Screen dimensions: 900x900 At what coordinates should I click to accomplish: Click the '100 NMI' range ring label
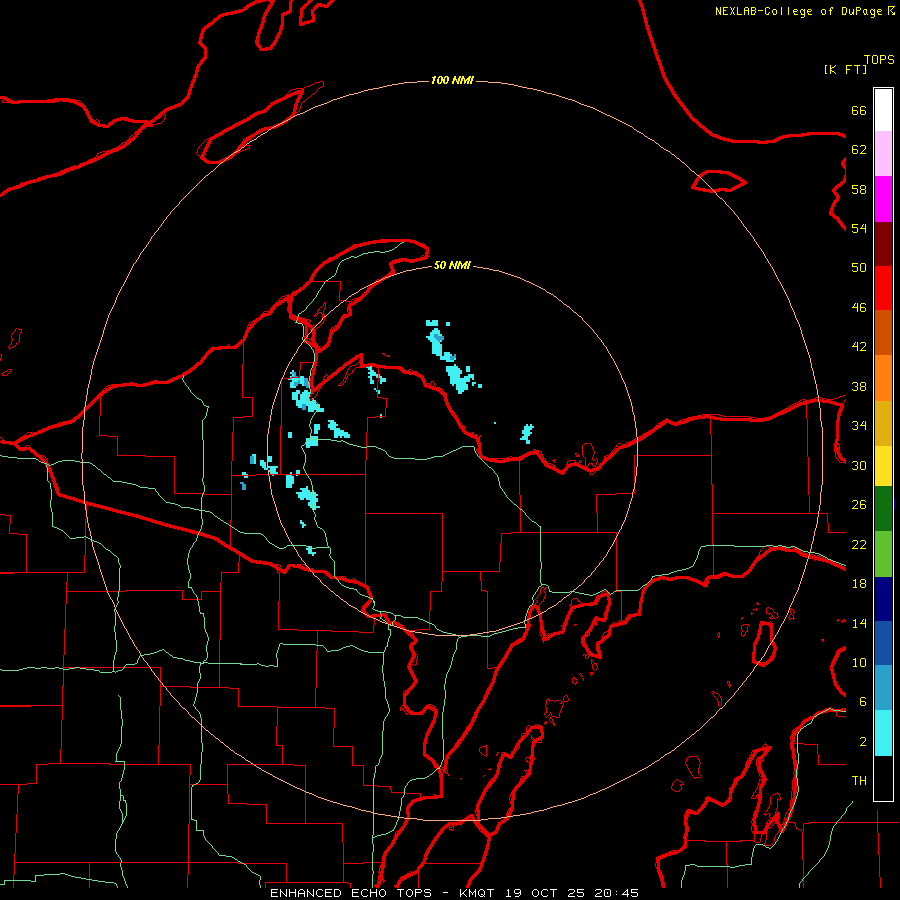pyautogui.click(x=452, y=80)
